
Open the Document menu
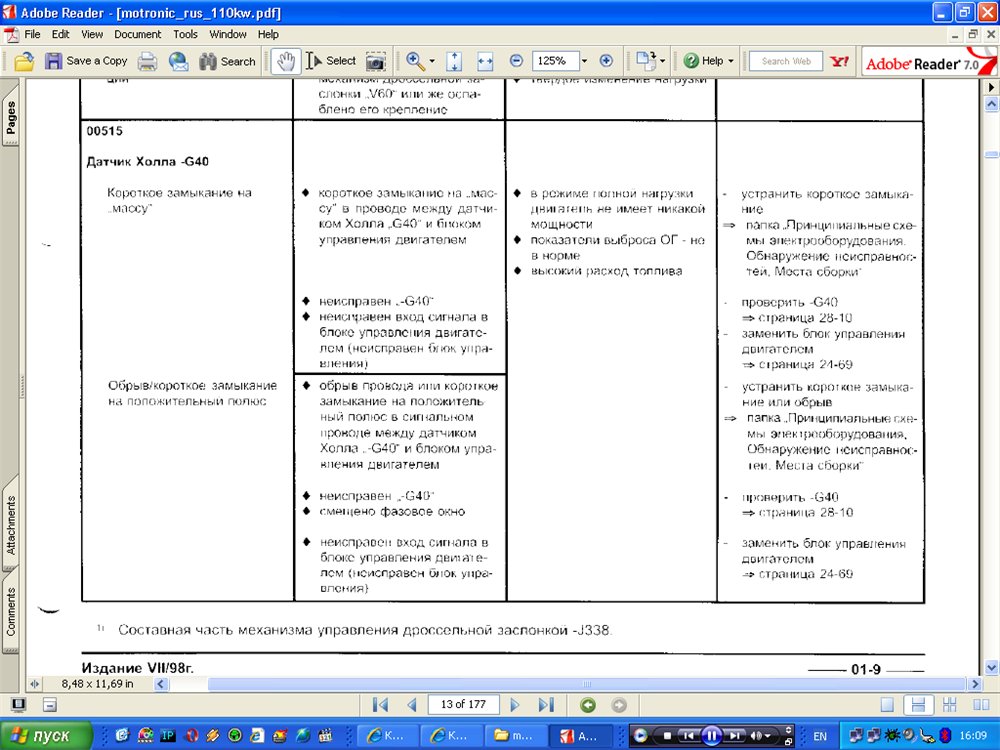click(138, 34)
